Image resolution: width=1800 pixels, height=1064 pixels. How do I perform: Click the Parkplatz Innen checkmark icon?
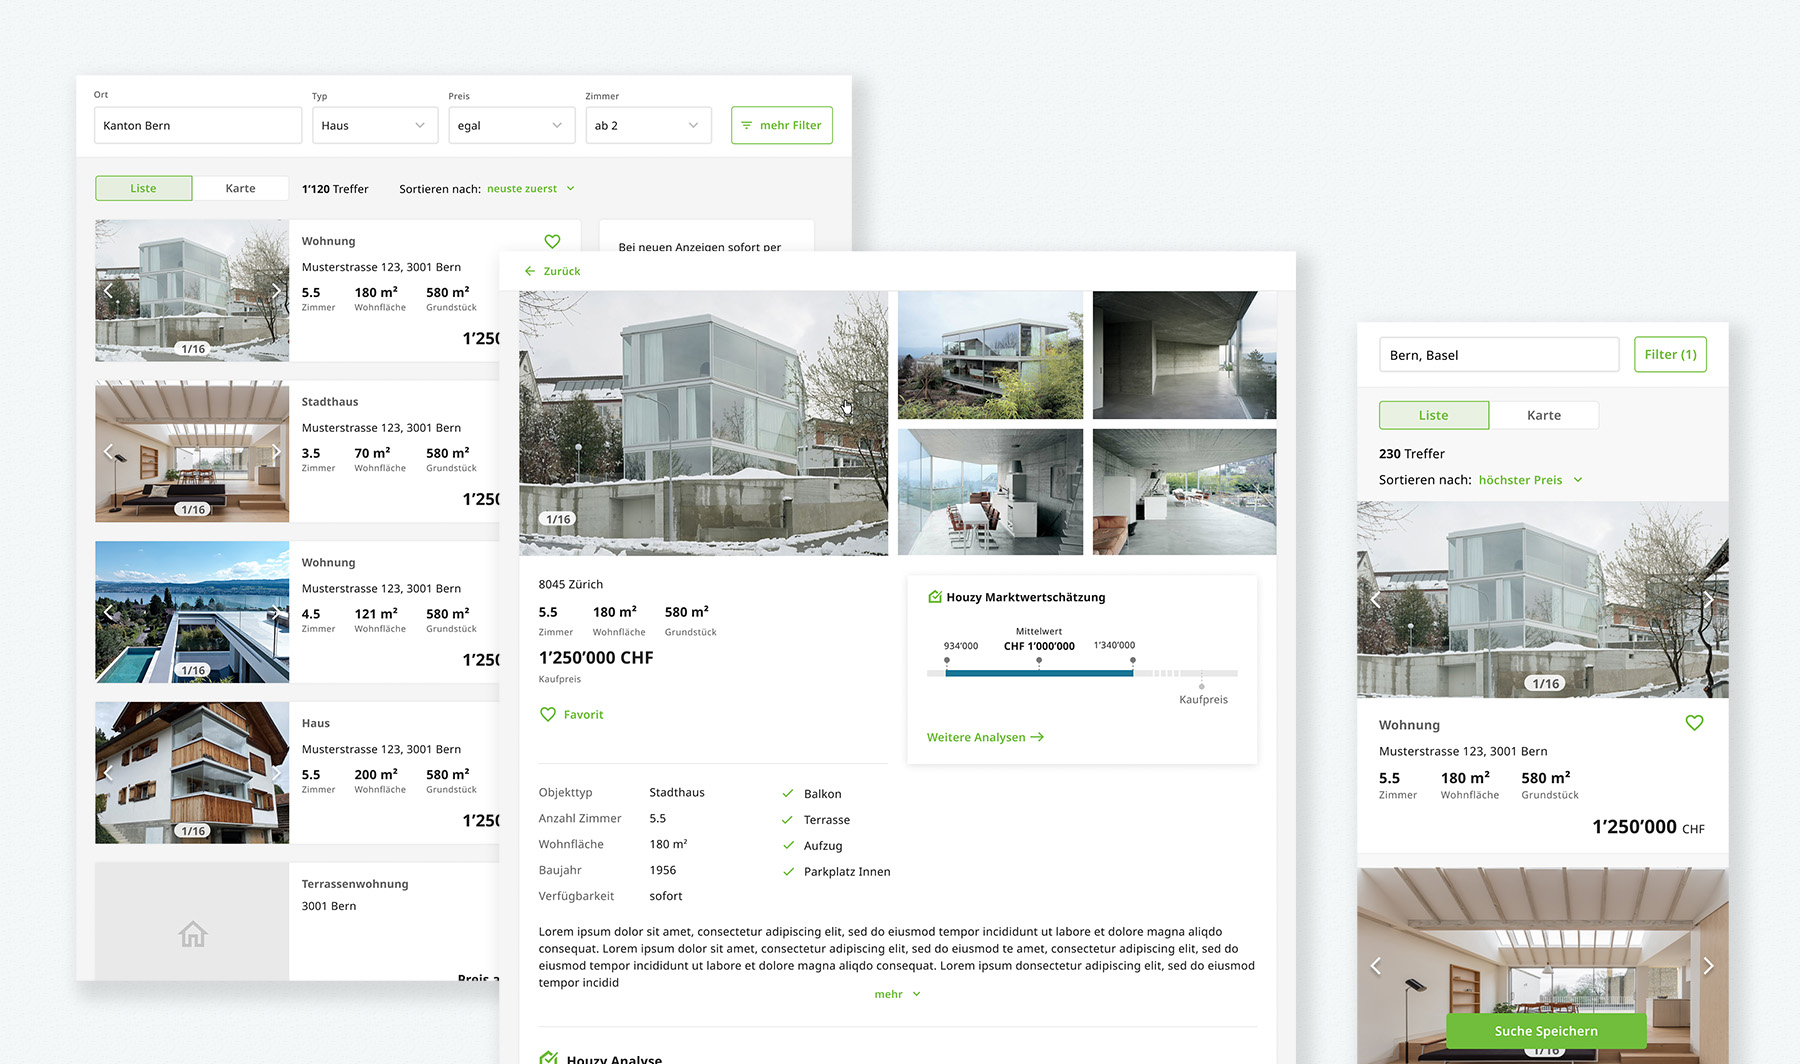click(788, 871)
